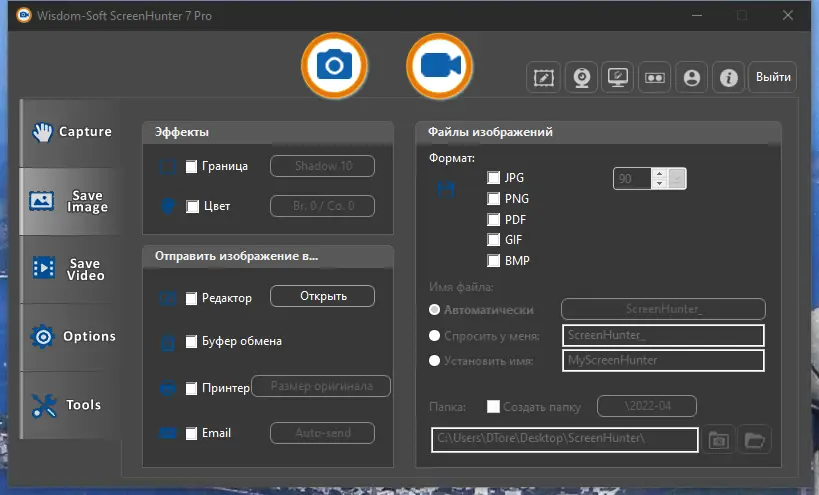Open the webcam capture icon

coord(581,77)
